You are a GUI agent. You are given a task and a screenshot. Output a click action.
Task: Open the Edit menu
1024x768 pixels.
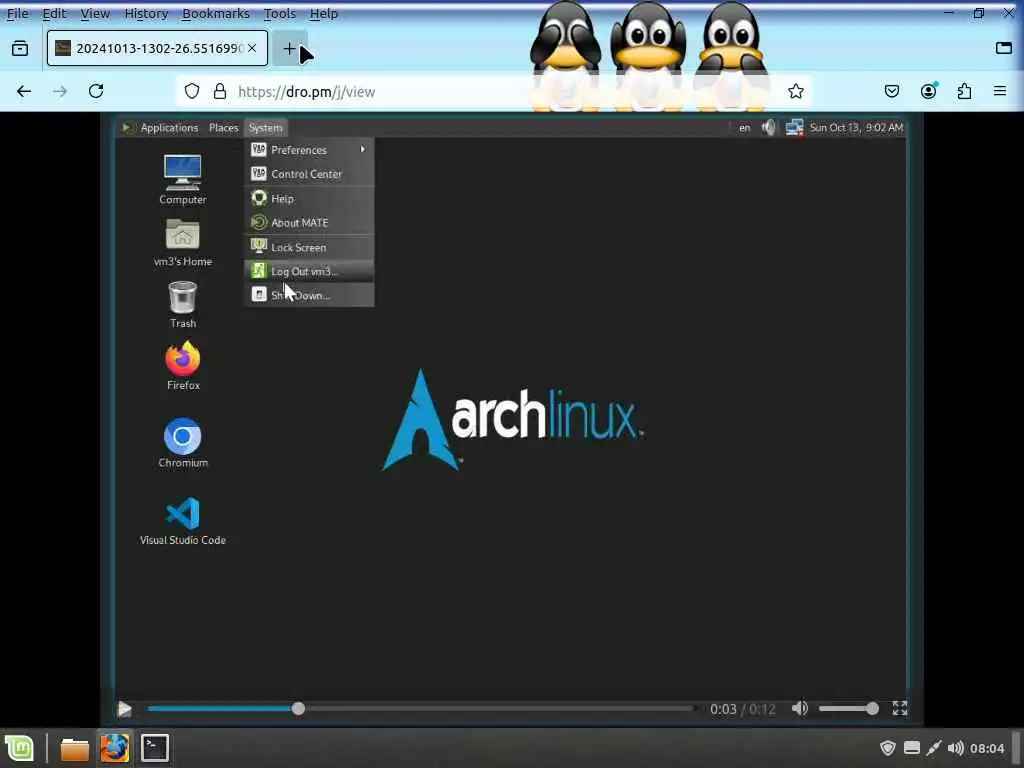point(54,13)
